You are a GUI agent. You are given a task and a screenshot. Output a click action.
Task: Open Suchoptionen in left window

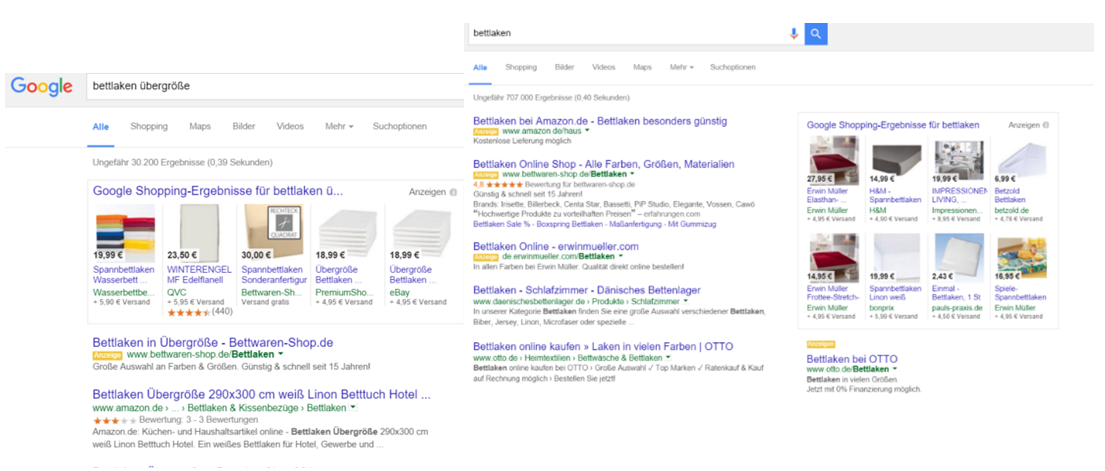tap(400, 126)
